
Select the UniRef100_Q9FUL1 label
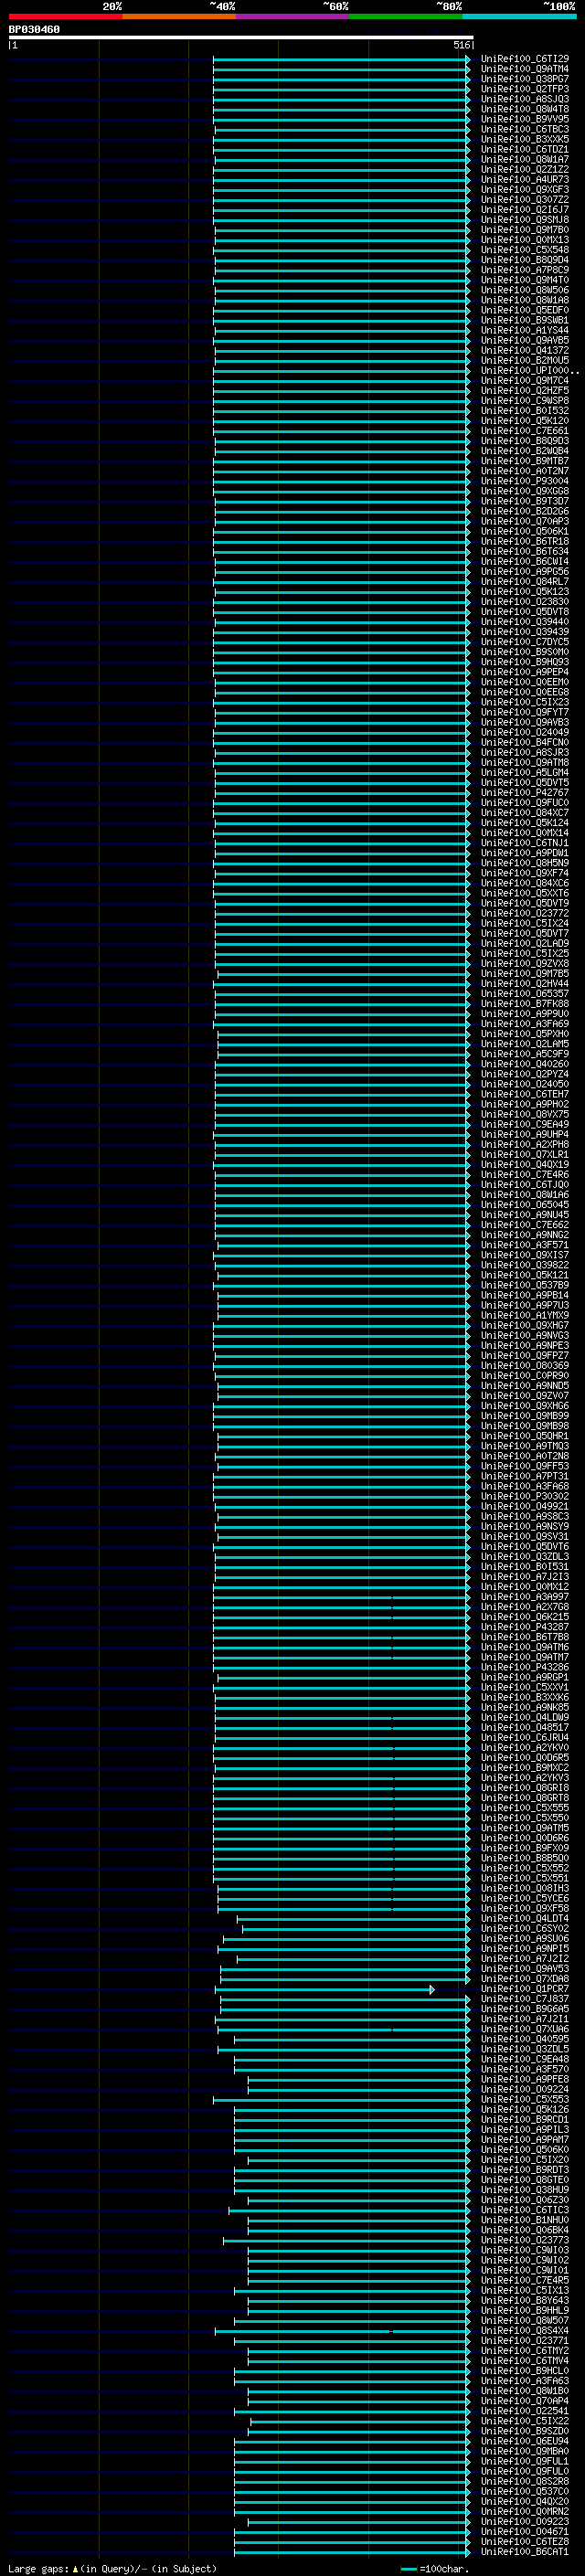click(525, 2460)
